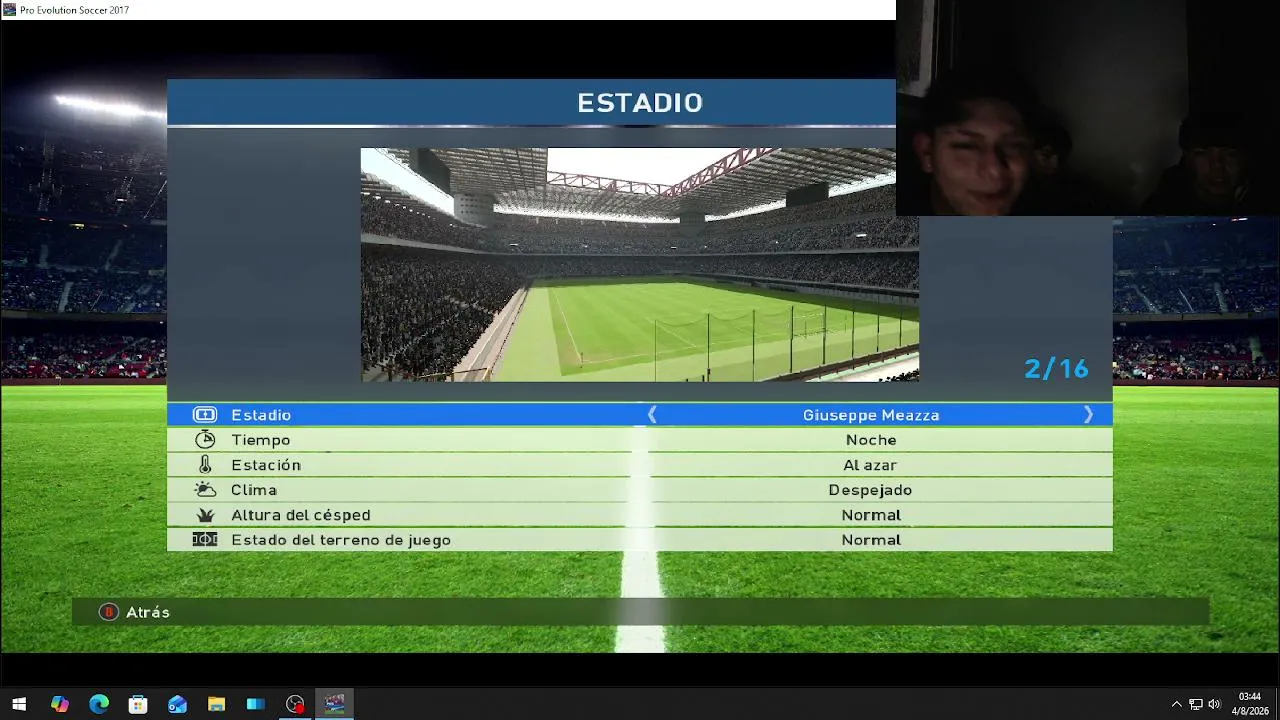Open the Windows Start menu
Screen dimensions: 1280x720
pos(19,704)
